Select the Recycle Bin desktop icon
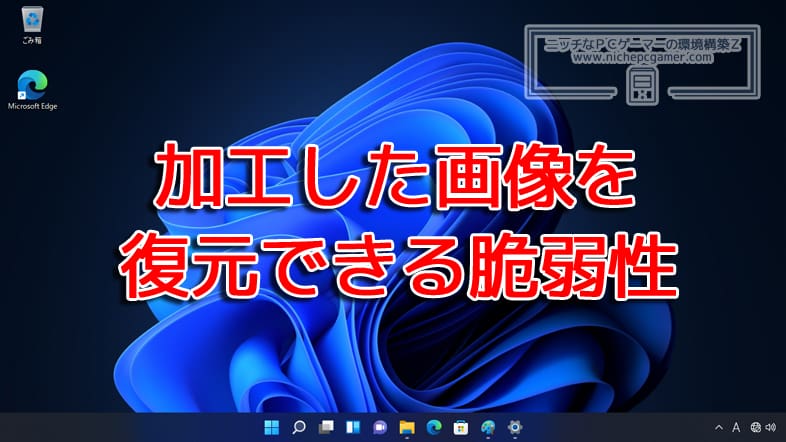786x442 pixels. point(32,26)
